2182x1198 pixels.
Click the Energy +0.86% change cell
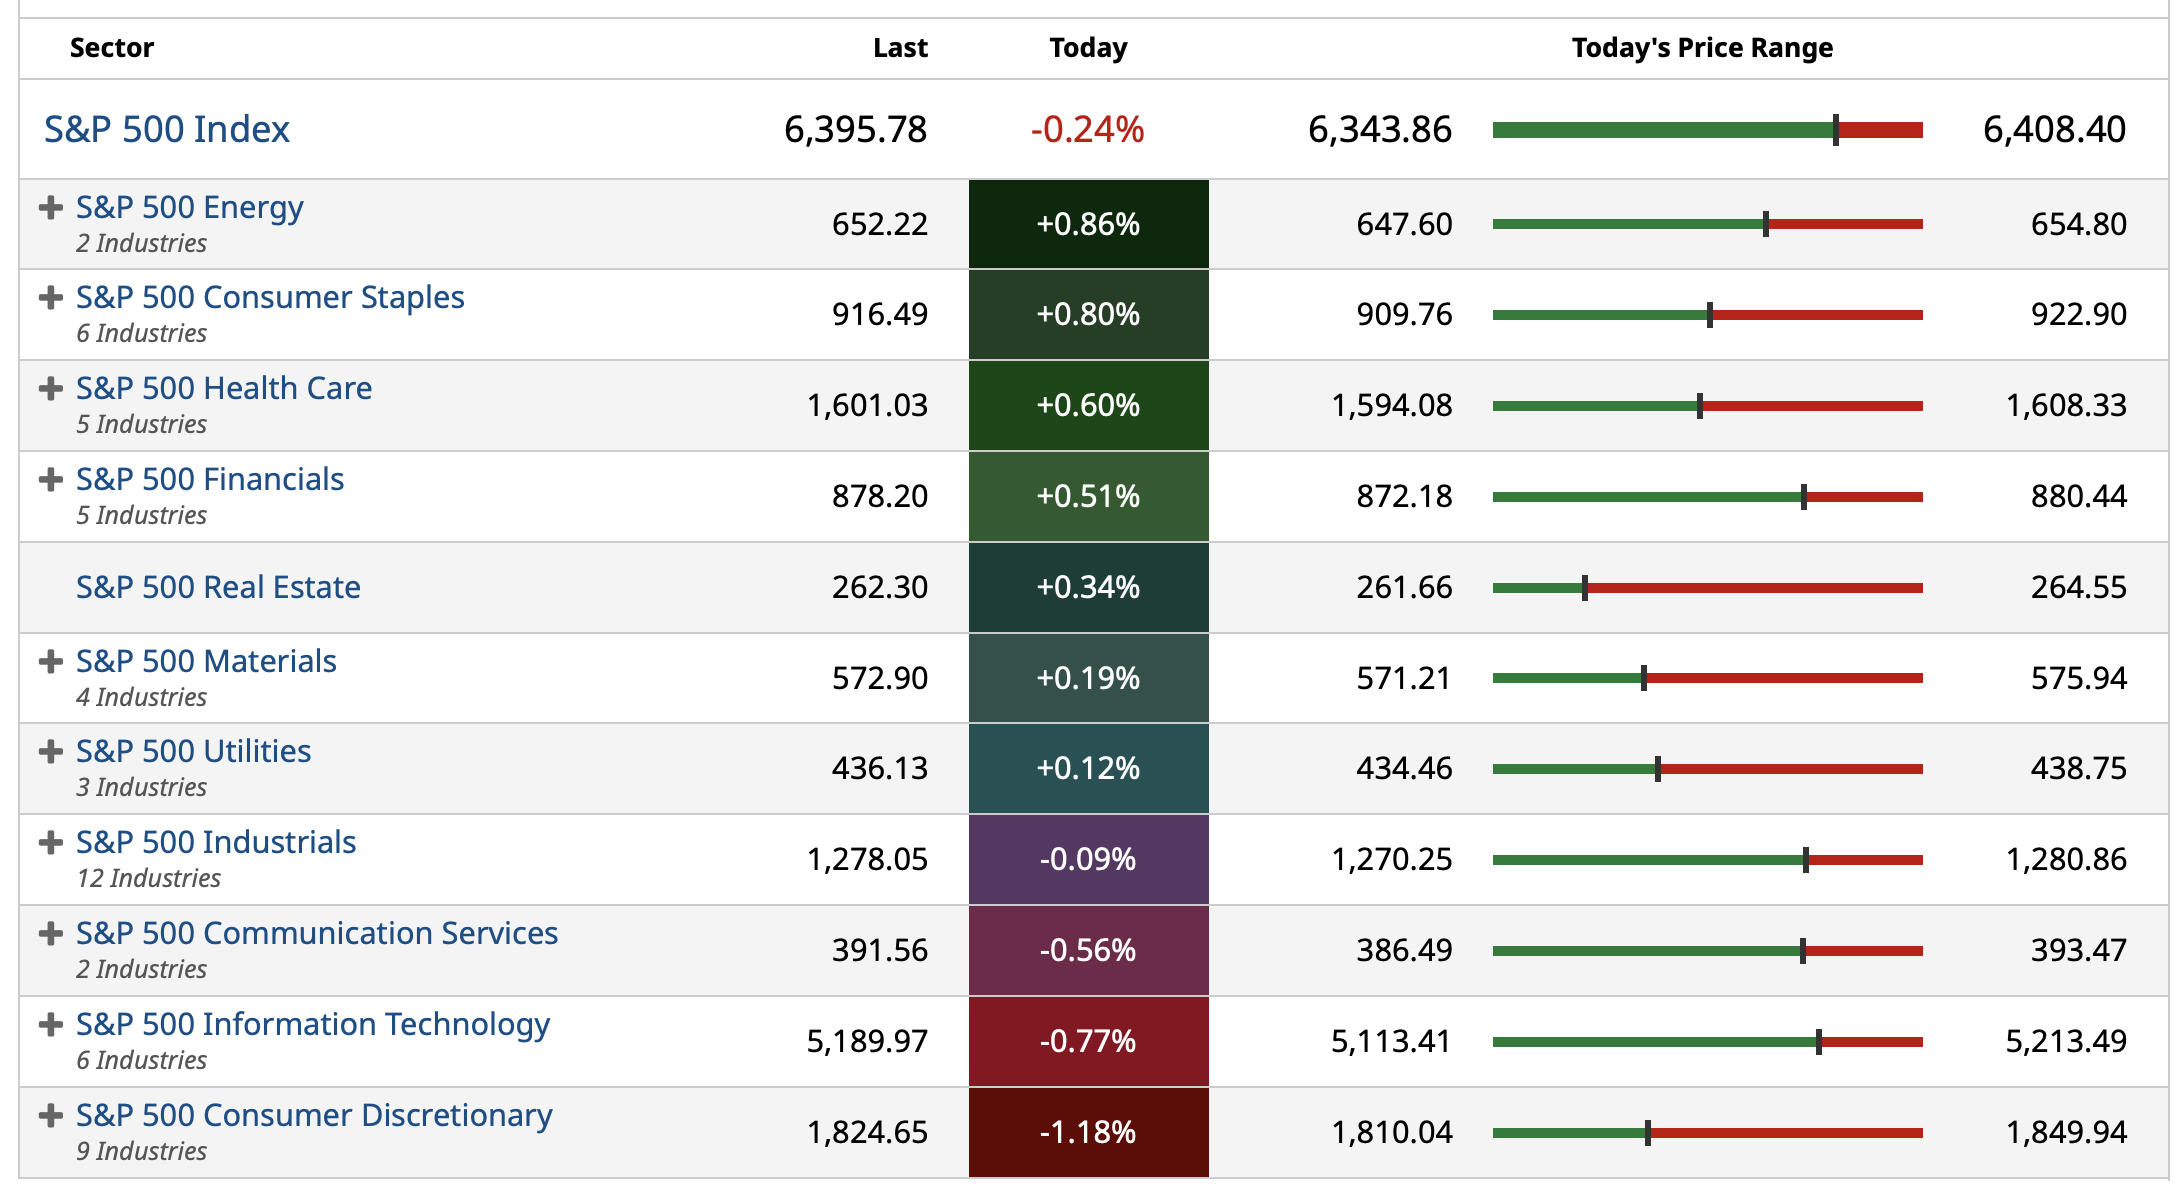1088,224
